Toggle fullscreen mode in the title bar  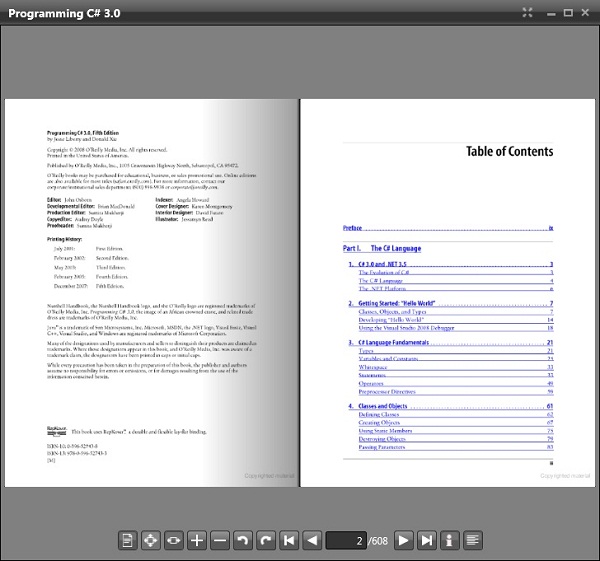pyautogui.click(x=528, y=12)
